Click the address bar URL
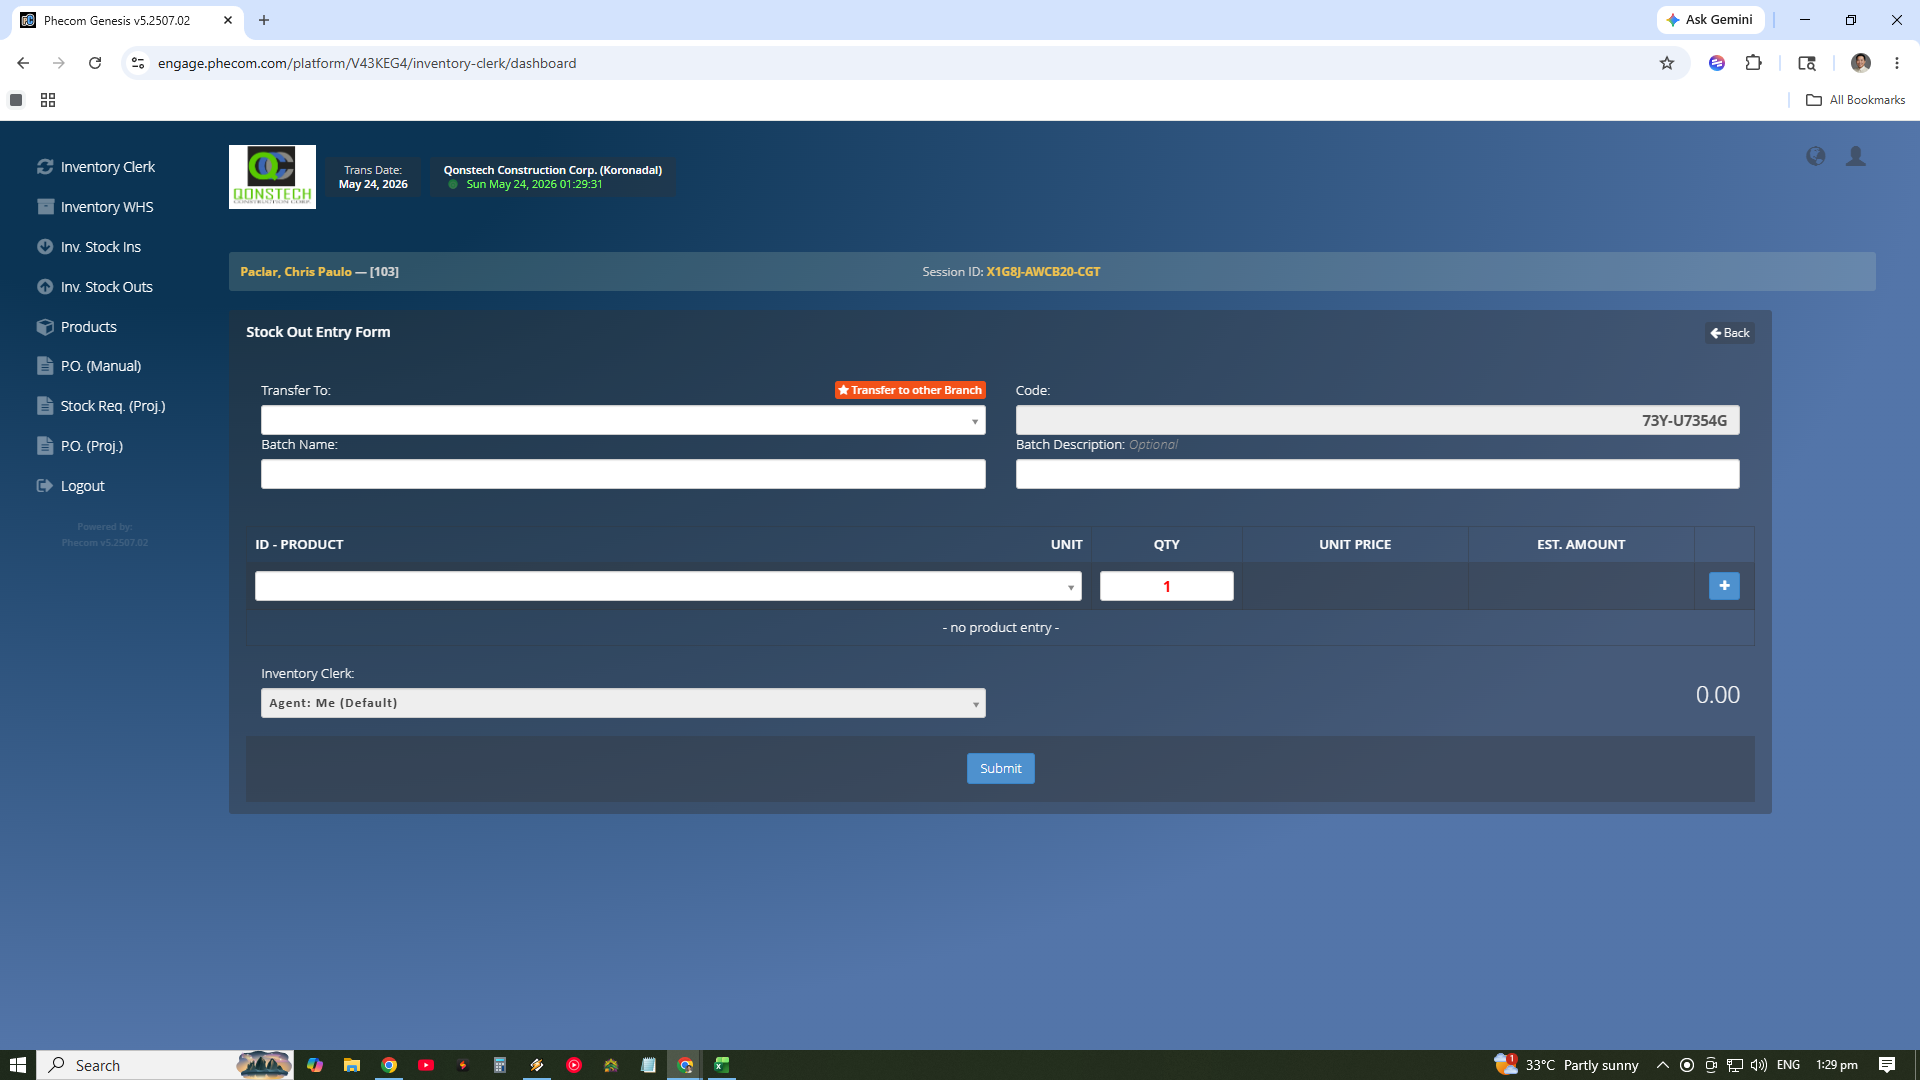Viewport: 1920px width, 1080px height. coord(367,63)
